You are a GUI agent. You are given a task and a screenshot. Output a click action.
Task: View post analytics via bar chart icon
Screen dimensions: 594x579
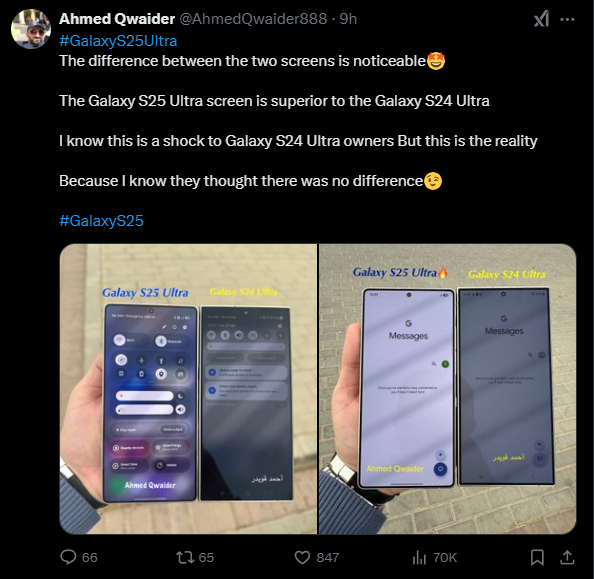click(419, 557)
